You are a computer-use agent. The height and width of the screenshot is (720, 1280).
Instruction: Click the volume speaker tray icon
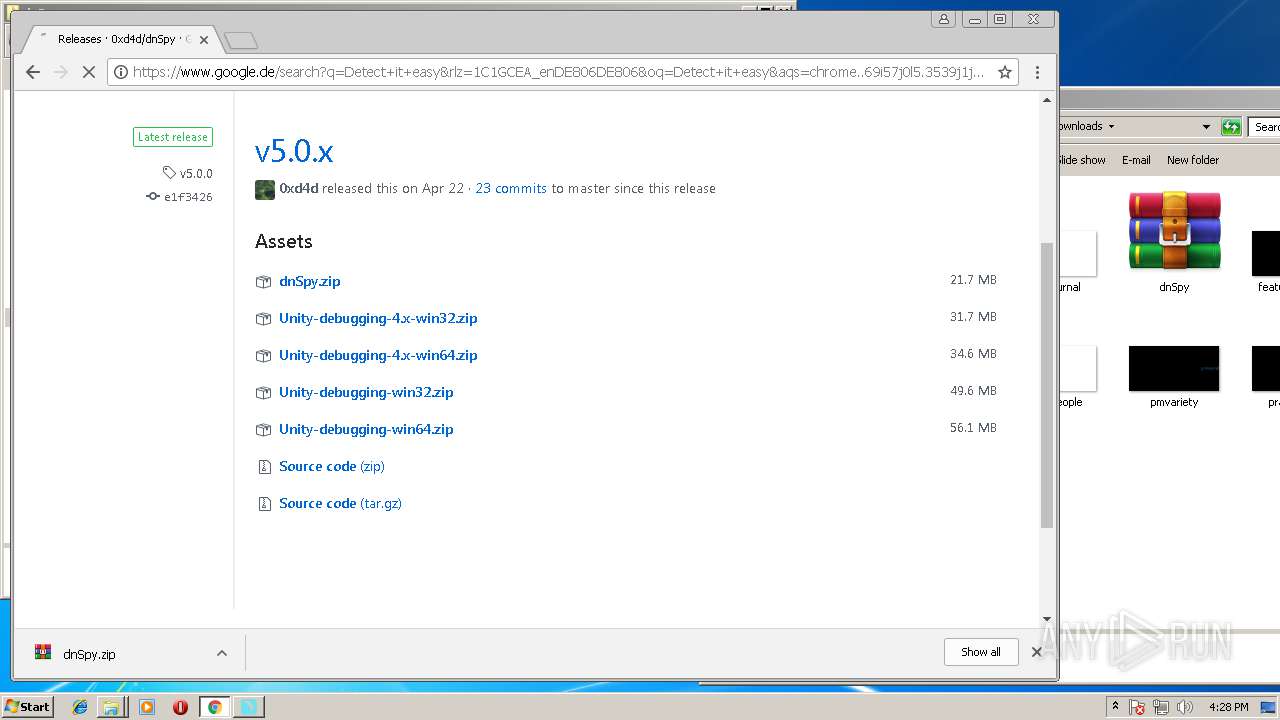pyautogui.click(x=1185, y=707)
